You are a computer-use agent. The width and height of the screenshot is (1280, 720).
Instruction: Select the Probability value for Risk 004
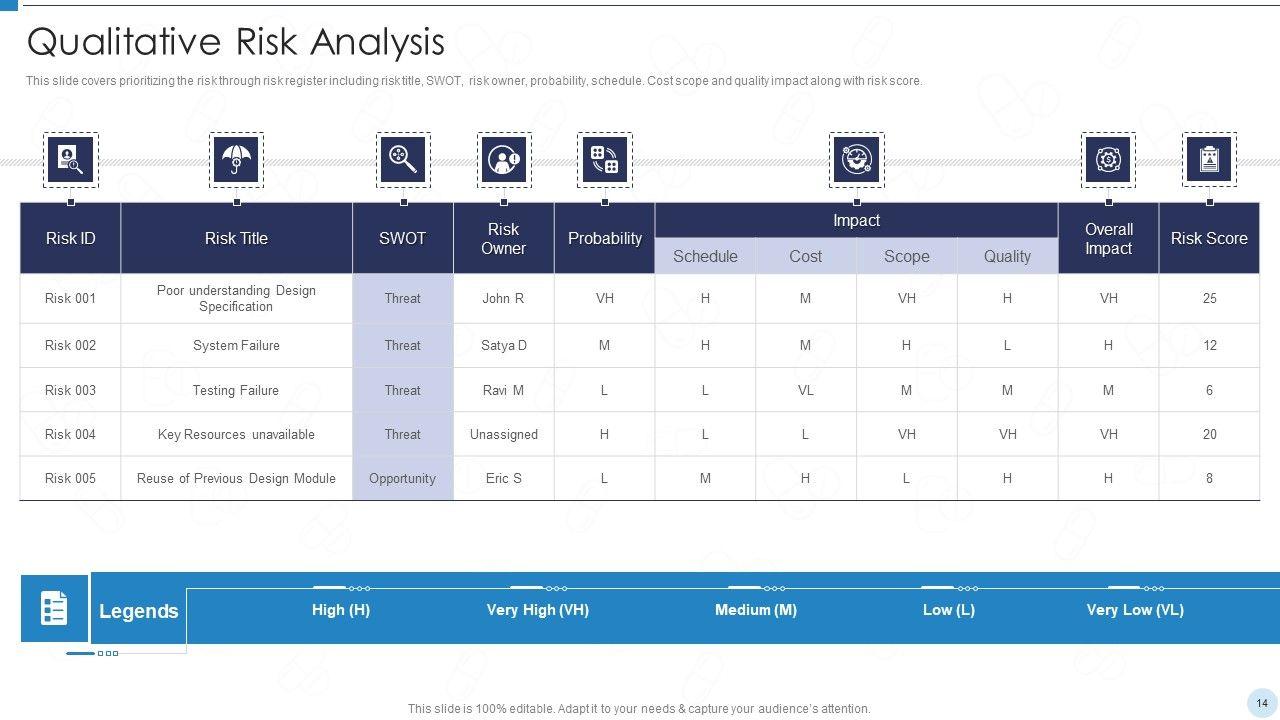(x=604, y=434)
